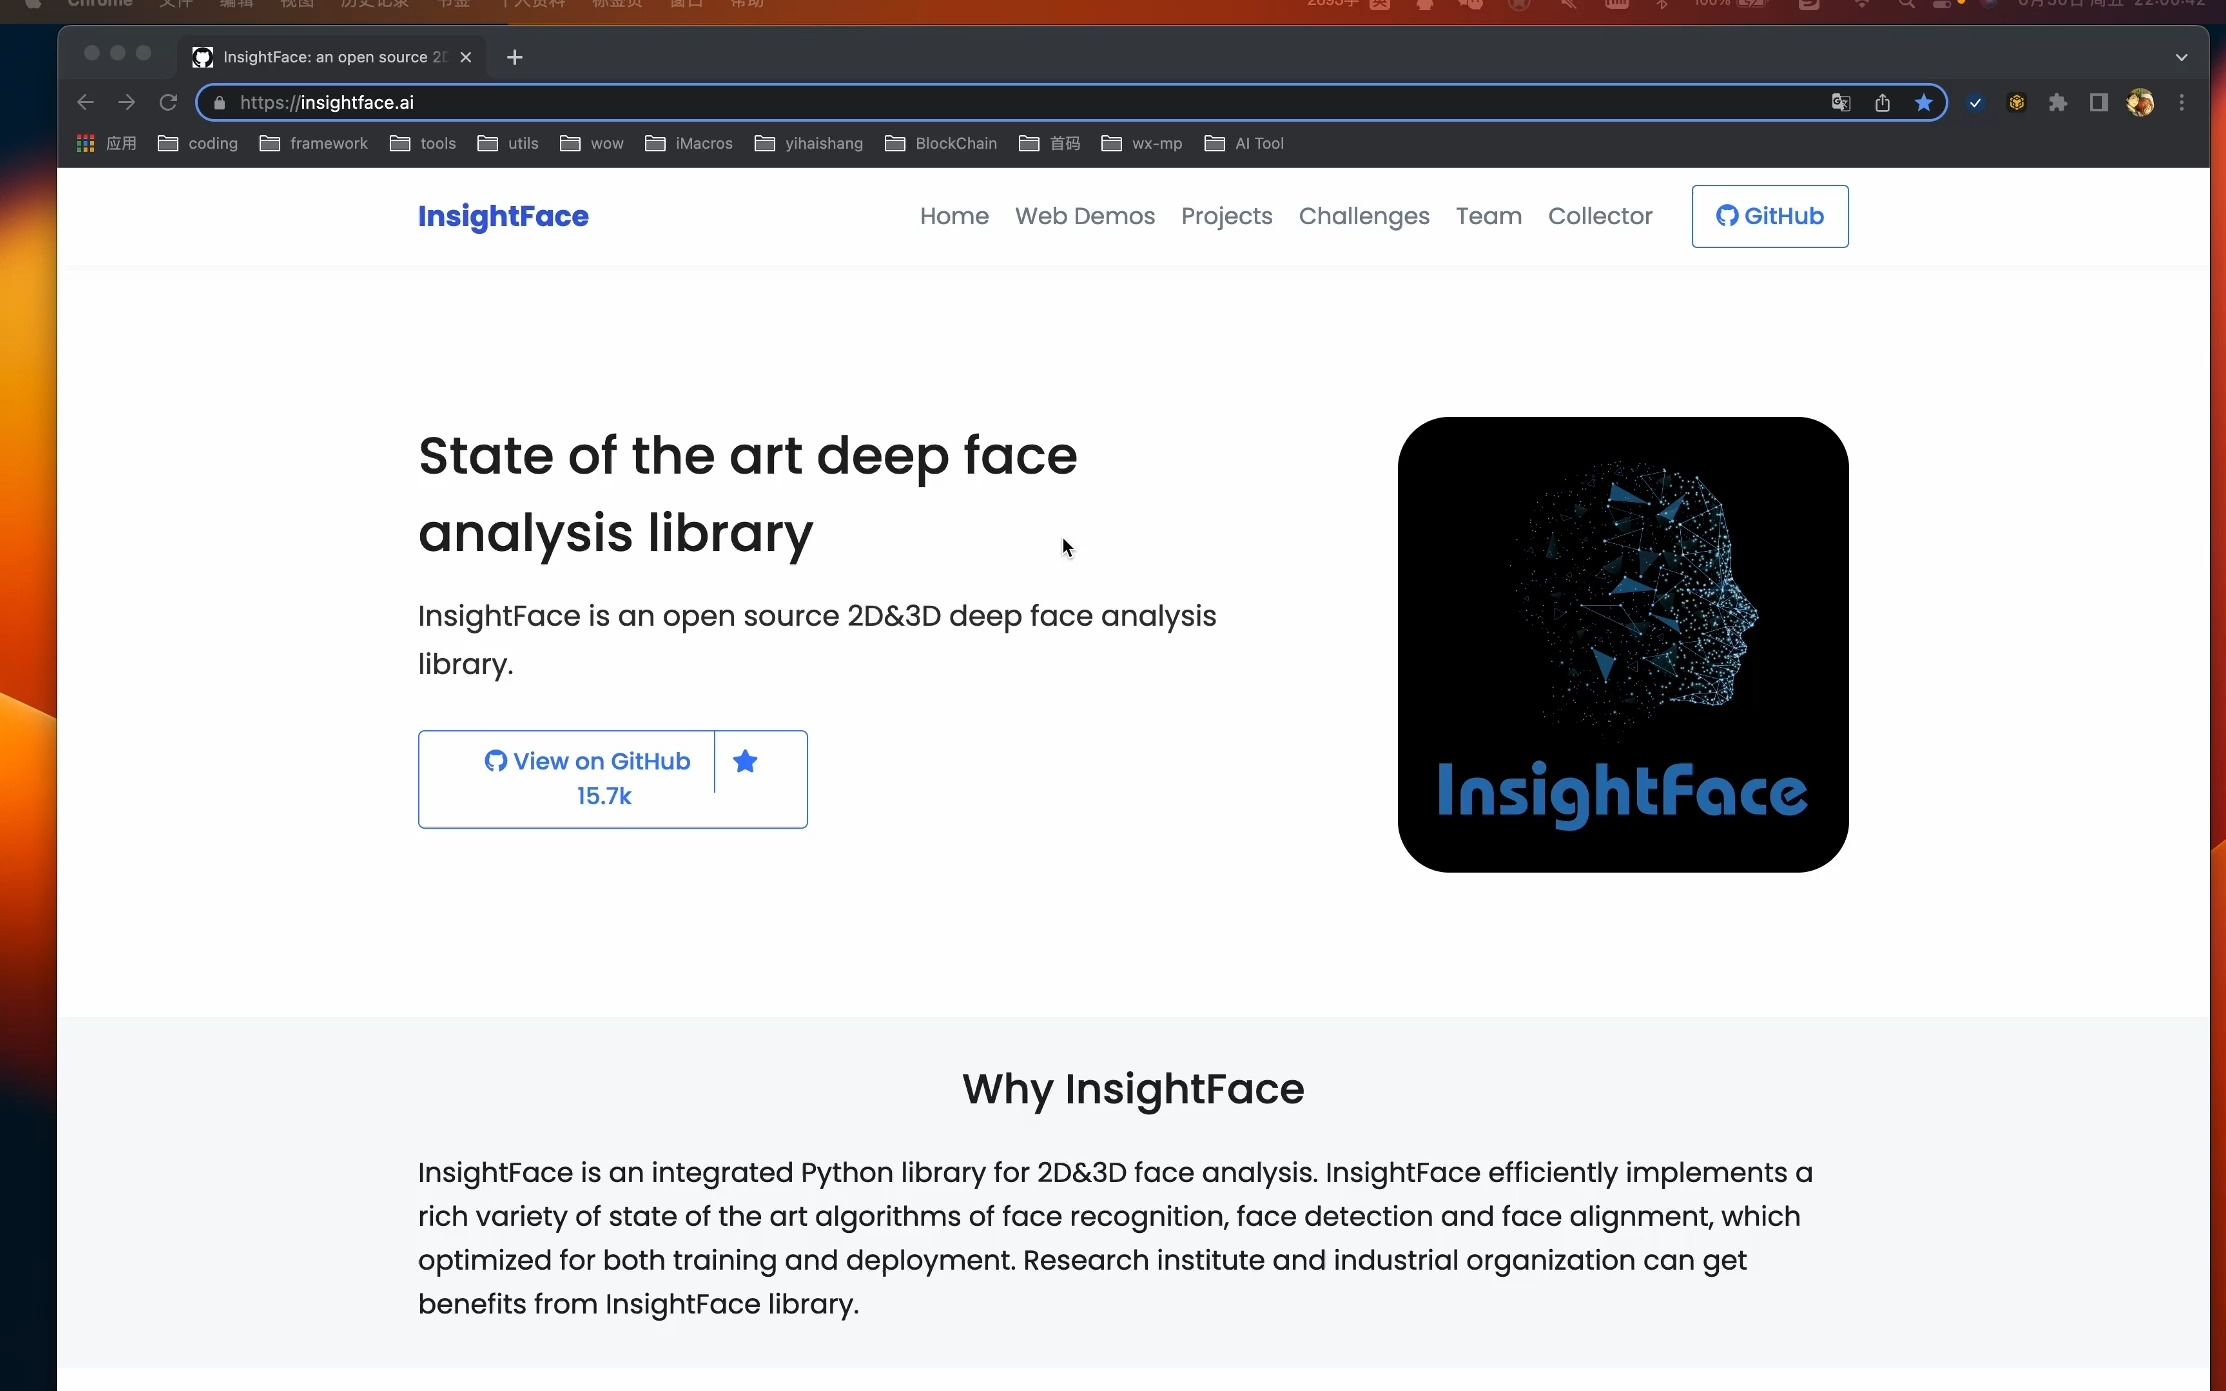Click the yellow cube extension icon

tap(2016, 102)
